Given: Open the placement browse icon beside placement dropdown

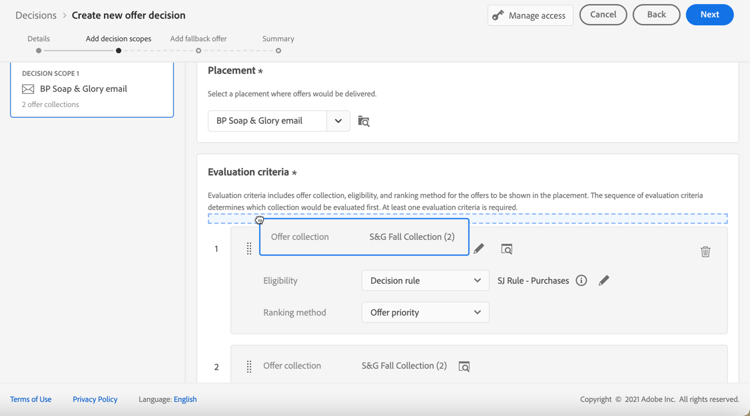Looking at the screenshot, I should pyautogui.click(x=364, y=121).
